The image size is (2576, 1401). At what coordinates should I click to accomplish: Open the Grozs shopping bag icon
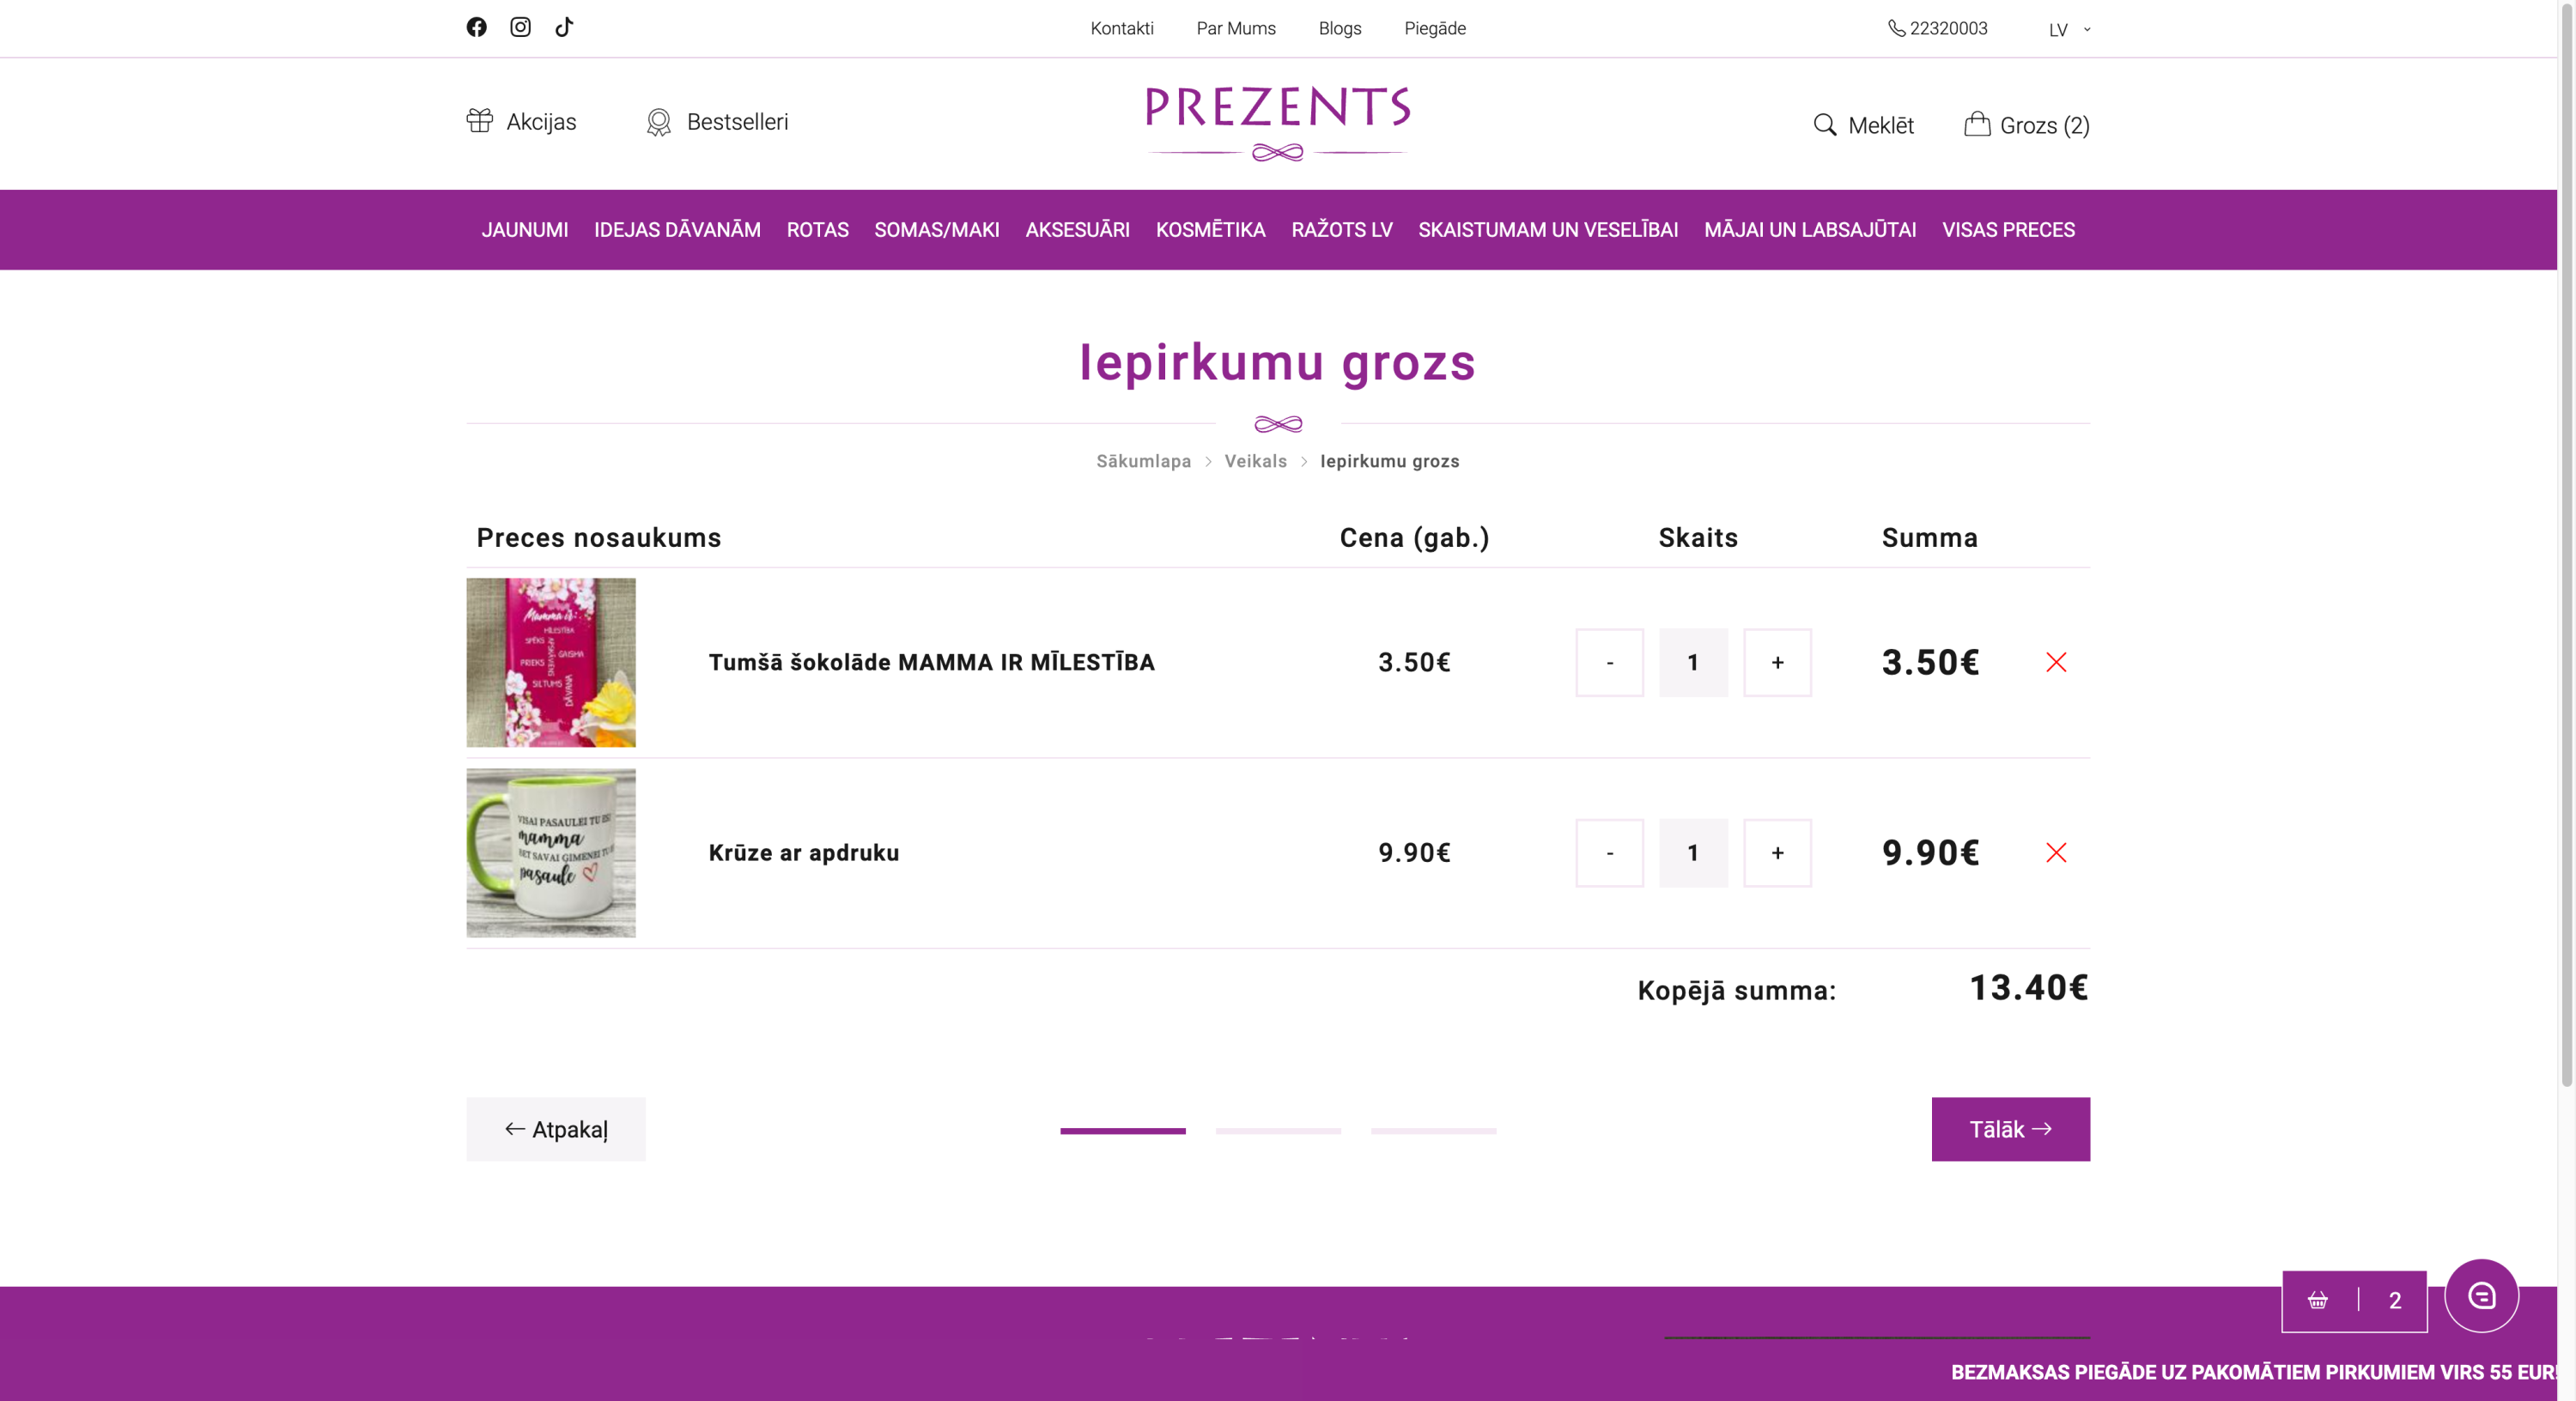(1977, 124)
